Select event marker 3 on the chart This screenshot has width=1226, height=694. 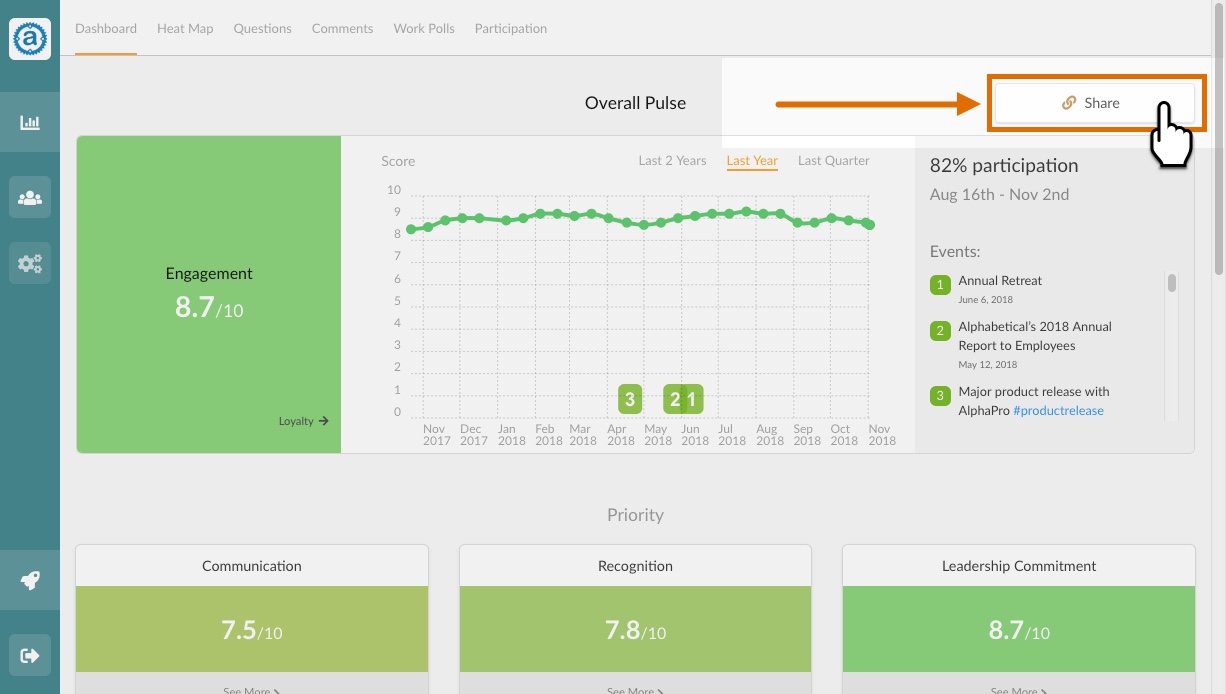pyautogui.click(x=629, y=399)
